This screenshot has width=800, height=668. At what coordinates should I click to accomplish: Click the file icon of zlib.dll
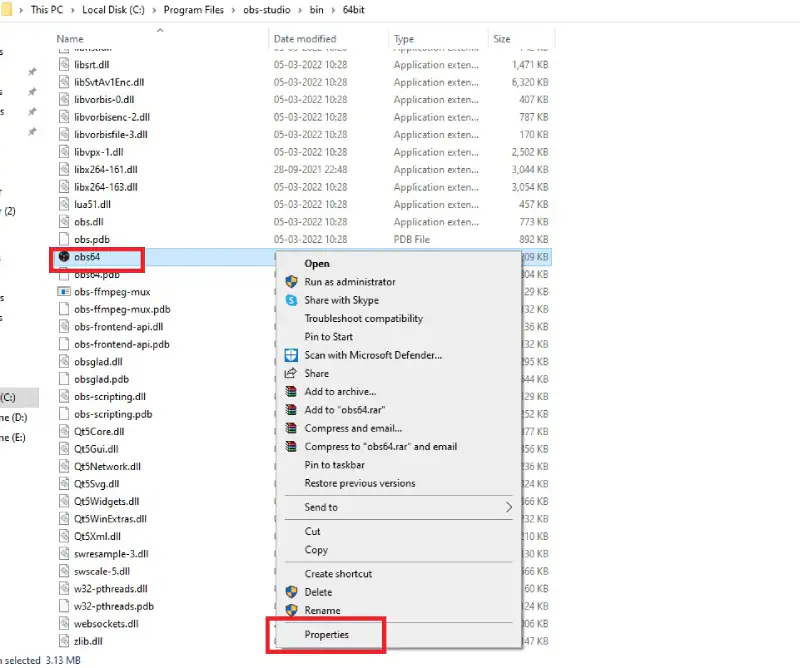64,641
